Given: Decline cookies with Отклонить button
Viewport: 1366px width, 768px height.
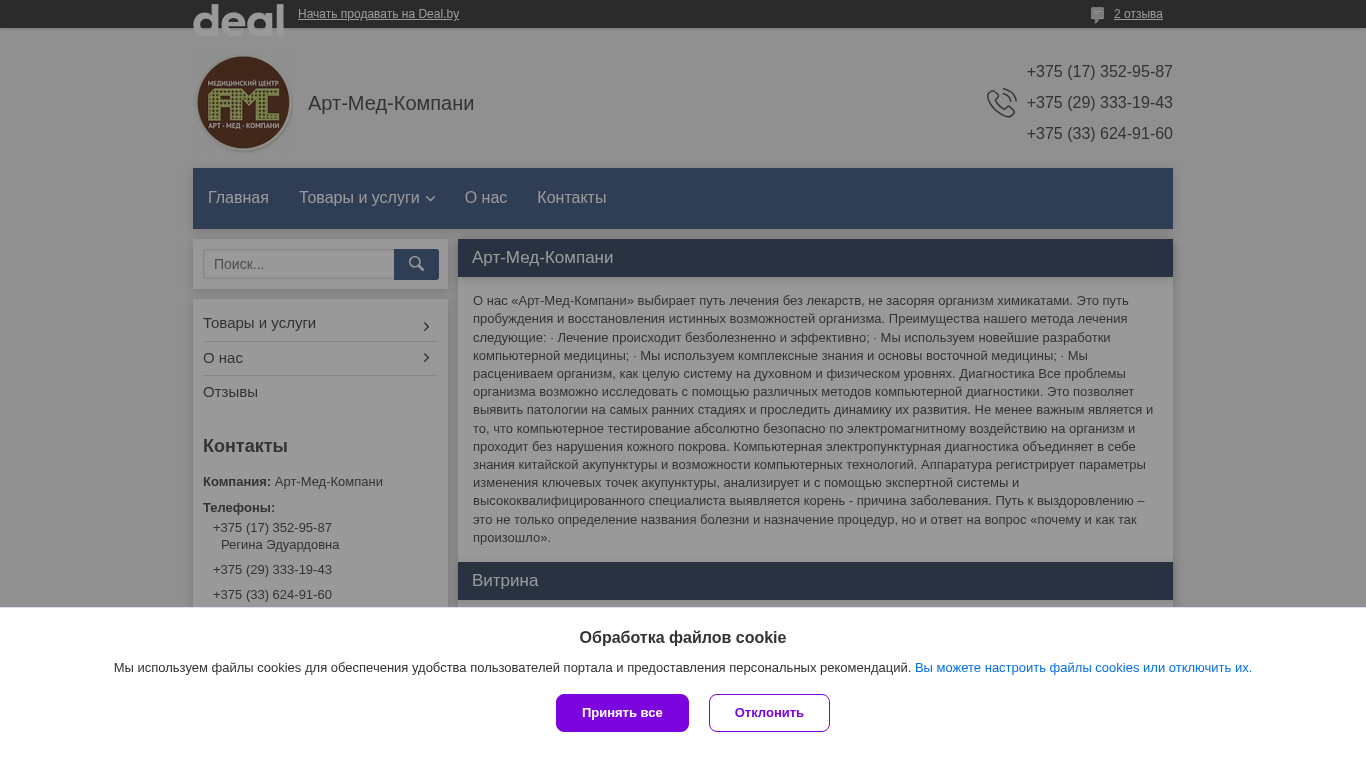Looking at the screenshot, I should point(769,713).
